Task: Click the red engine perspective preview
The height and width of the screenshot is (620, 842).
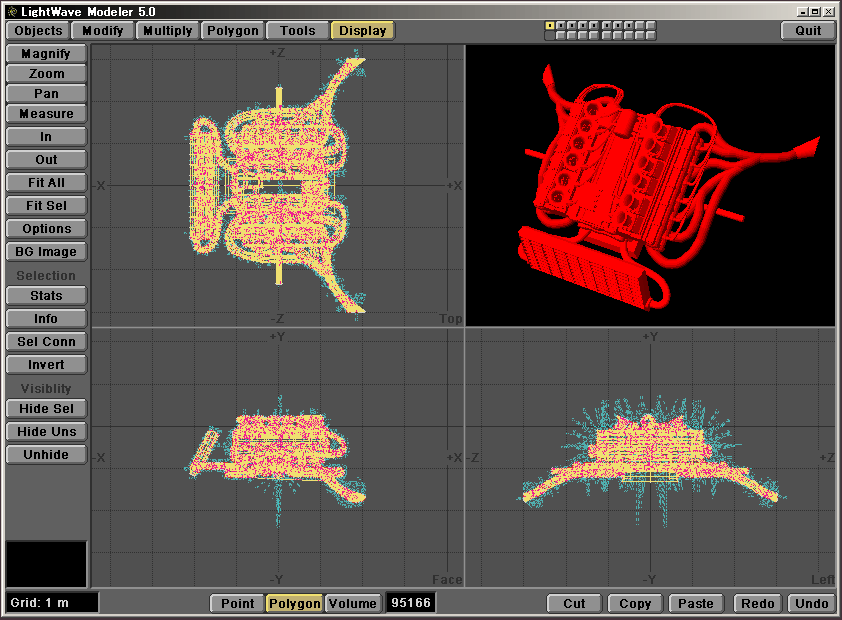Action: (650, 185)
